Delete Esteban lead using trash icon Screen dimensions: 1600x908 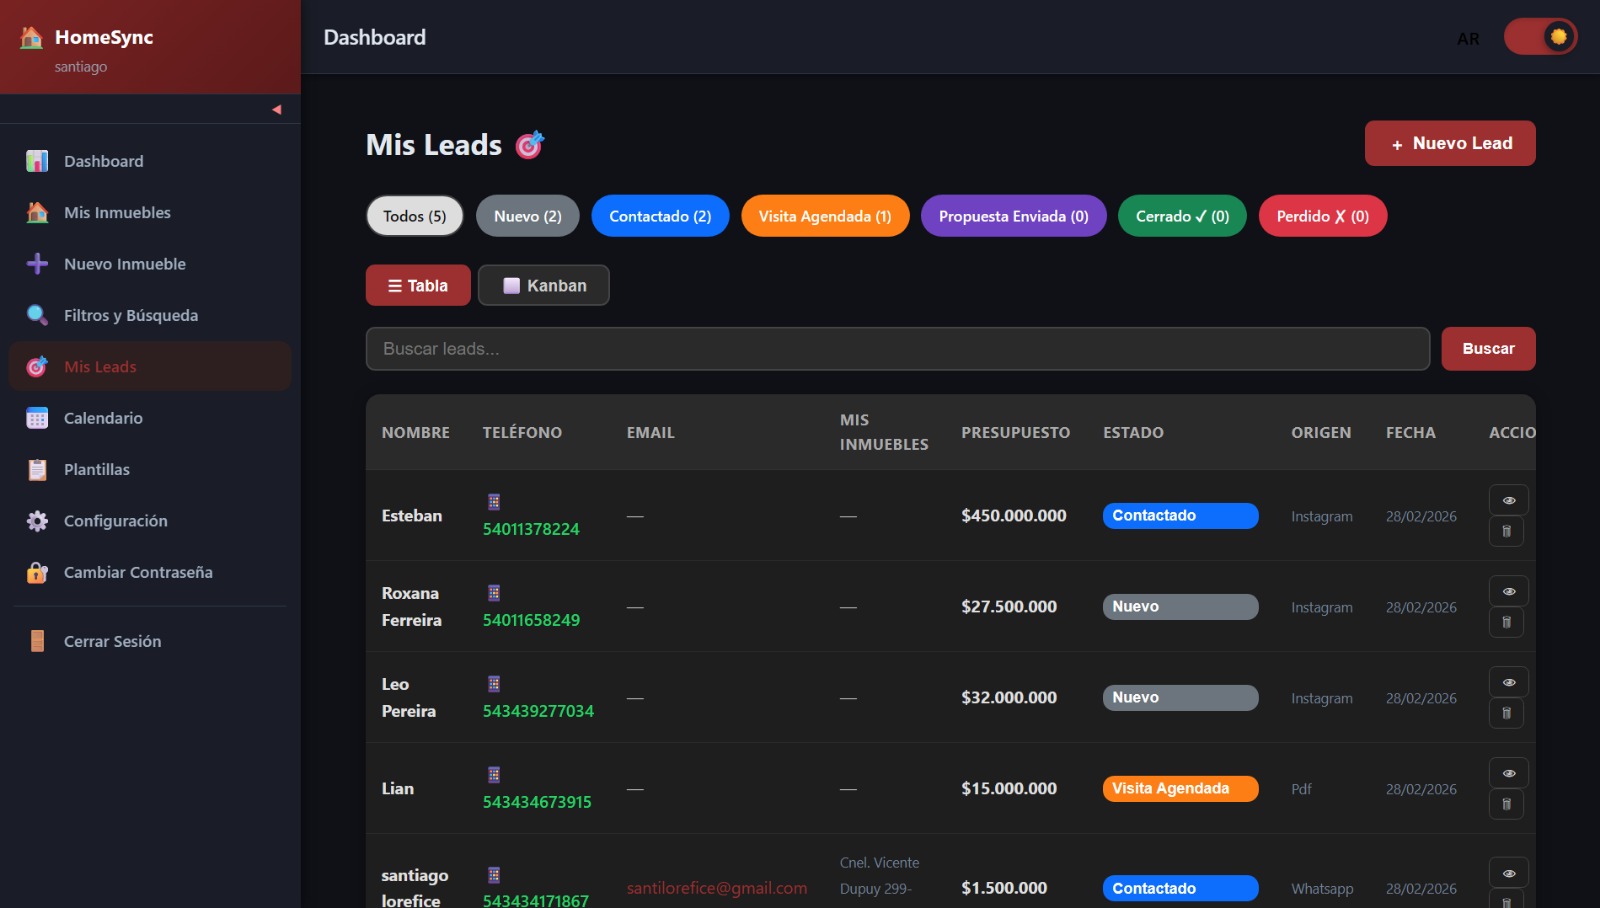pos(1507,531)
